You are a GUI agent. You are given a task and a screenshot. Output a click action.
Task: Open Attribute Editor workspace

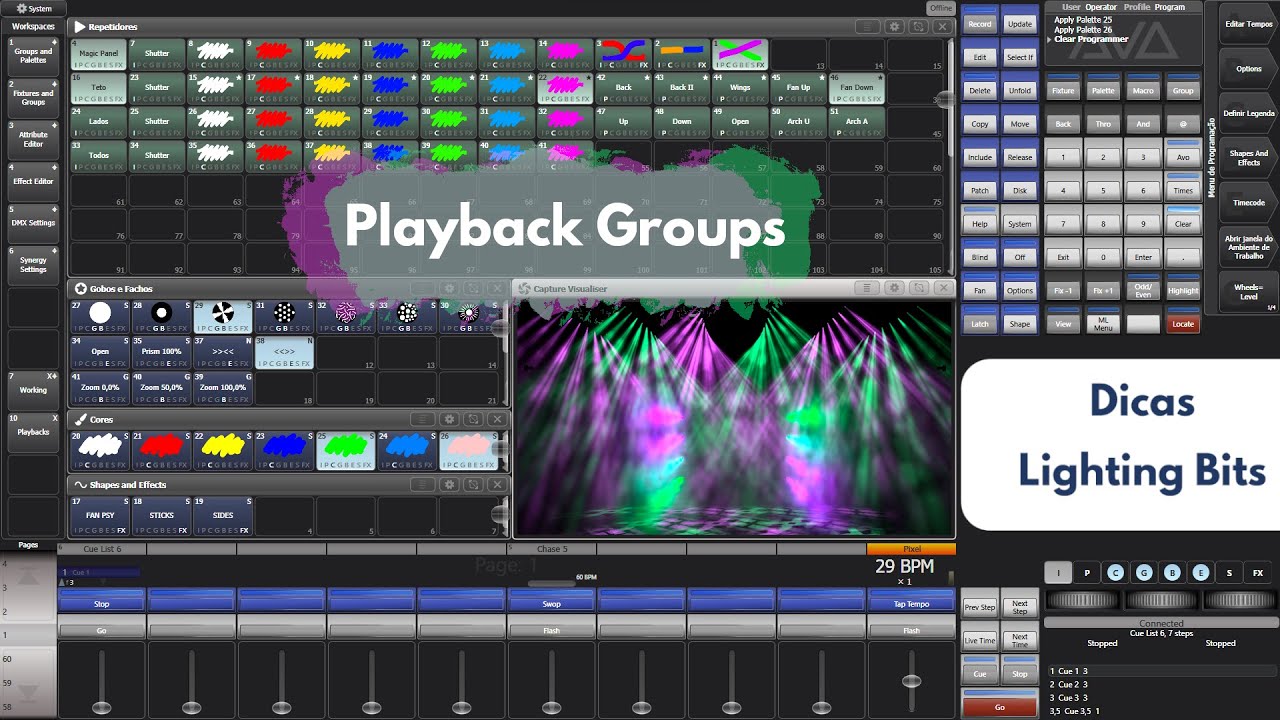click(x=33, y=139)
